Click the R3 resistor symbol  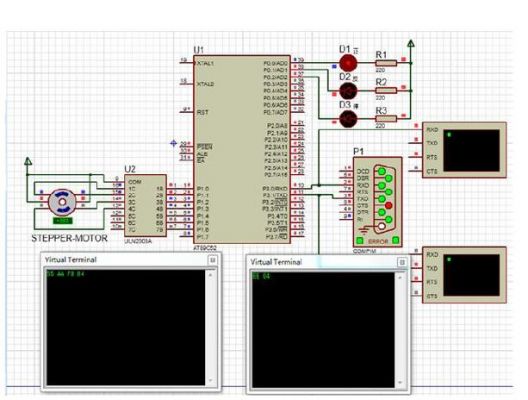click(x=386, y=119)
